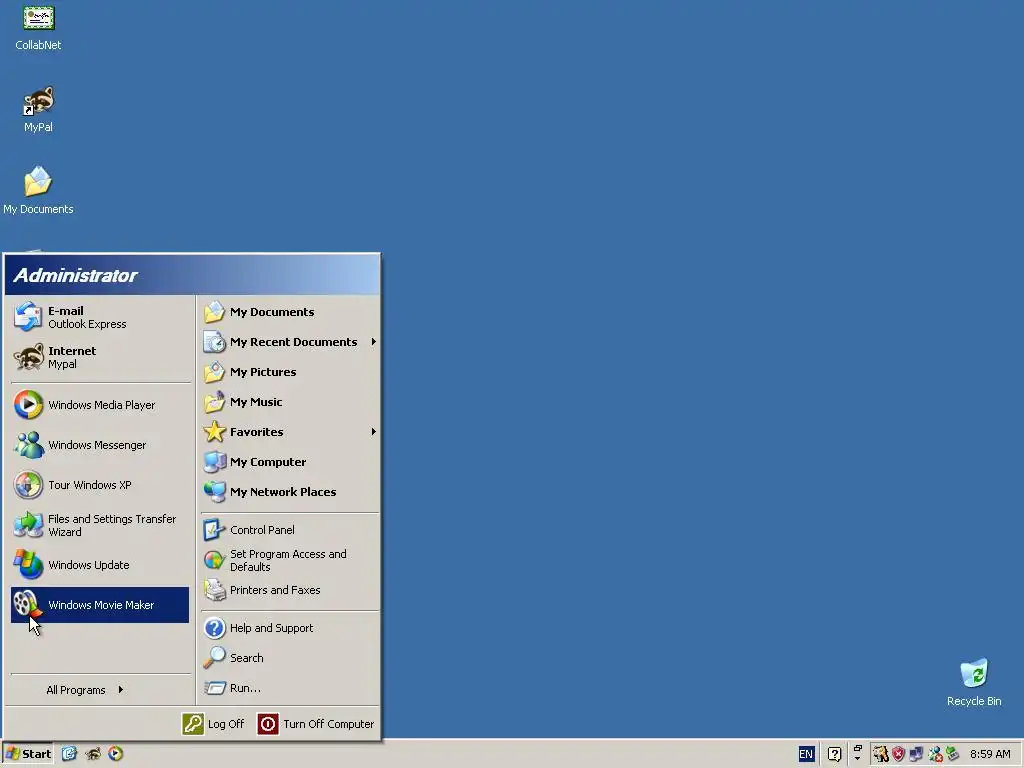Launch Windows Movie Maker
Viewport: 1024px width, 768px height.
100,605
